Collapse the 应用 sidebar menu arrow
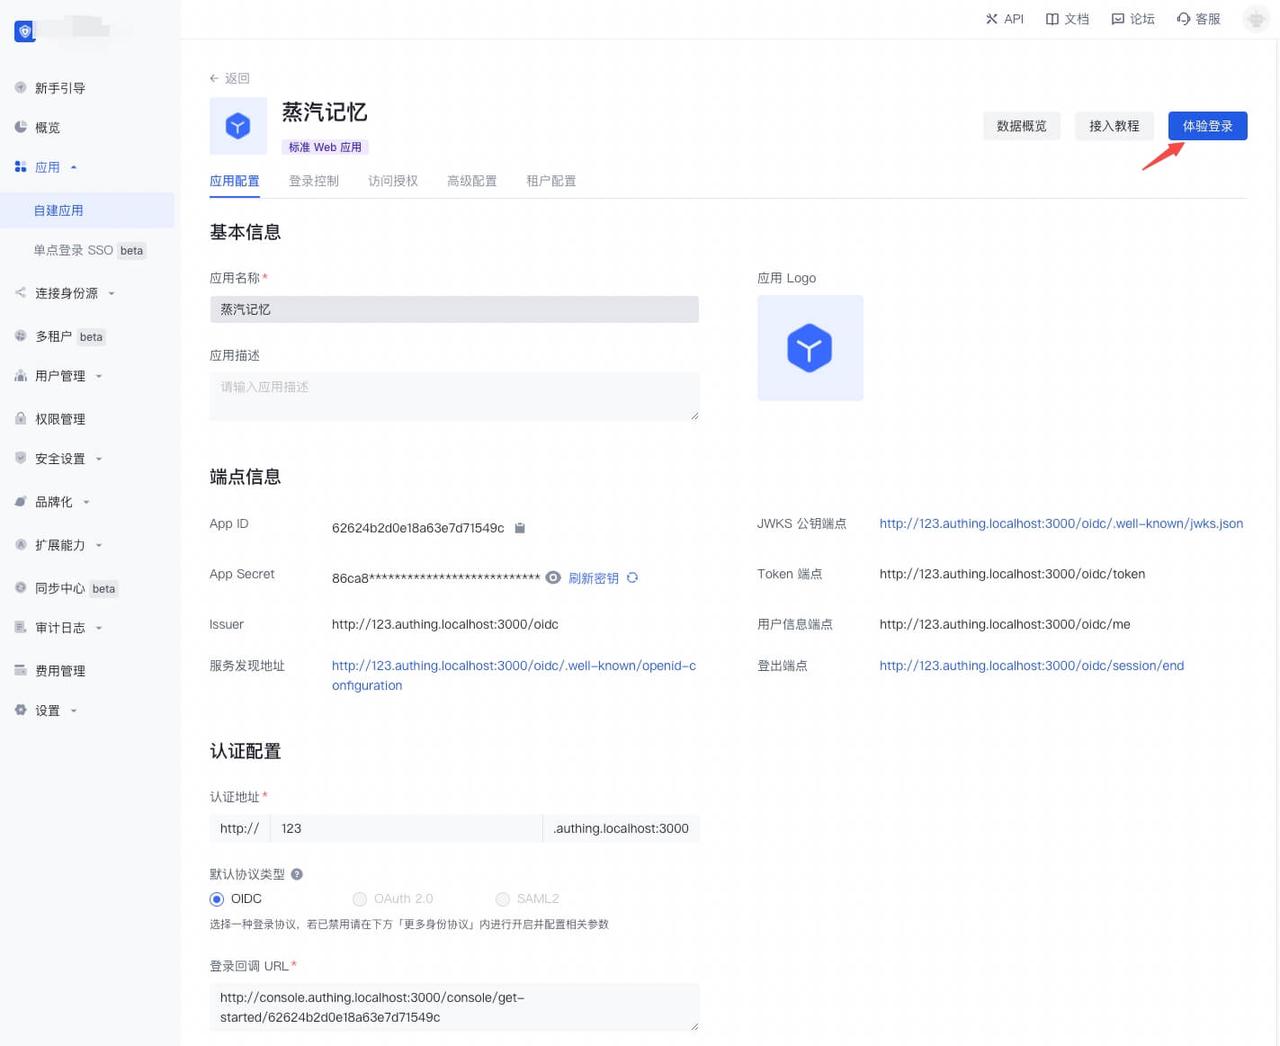Screen dimensions: 1280x1046 coord(74,167)
